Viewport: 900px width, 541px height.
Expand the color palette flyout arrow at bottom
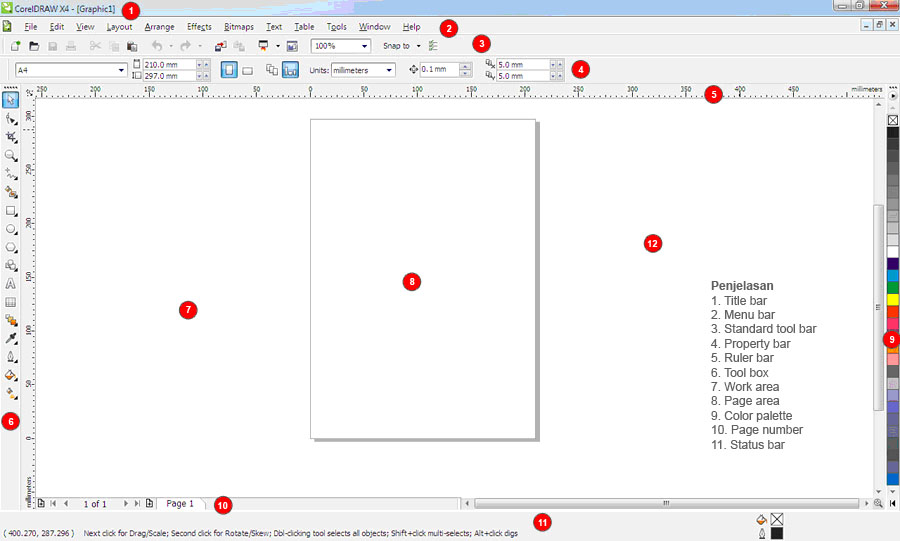point(893,503)
